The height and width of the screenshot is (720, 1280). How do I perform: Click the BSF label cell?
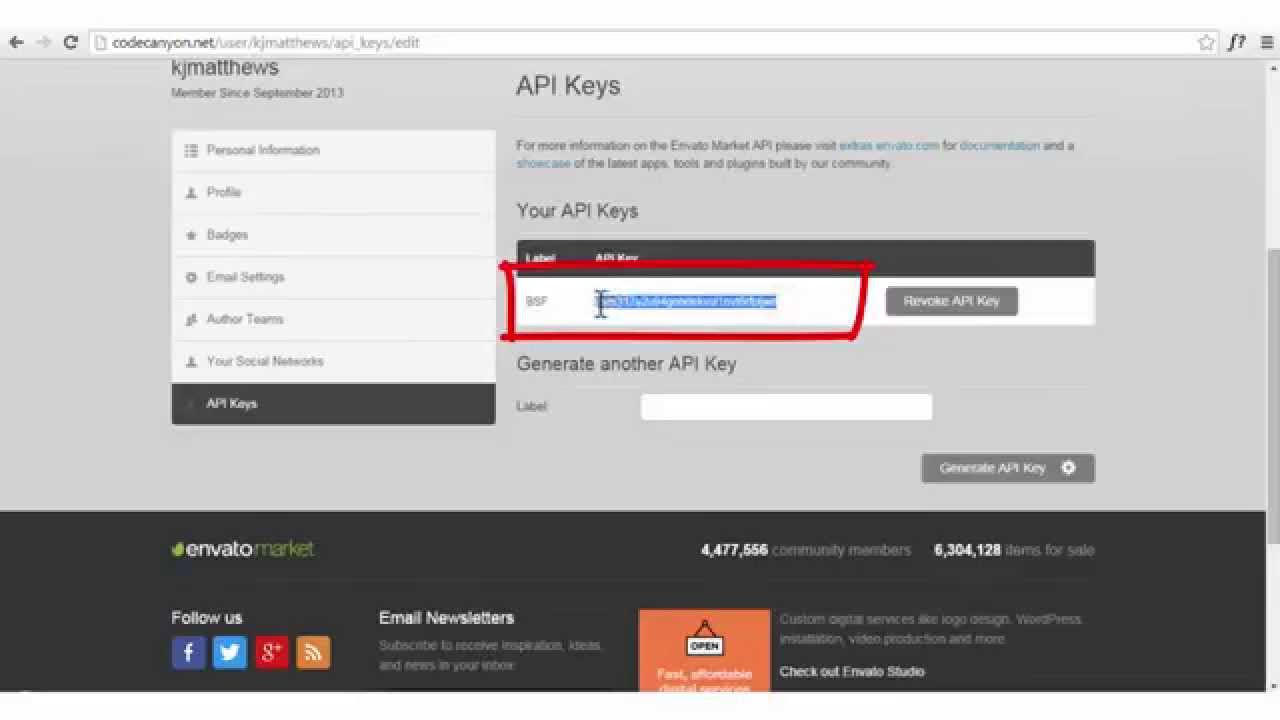[537, 301]
